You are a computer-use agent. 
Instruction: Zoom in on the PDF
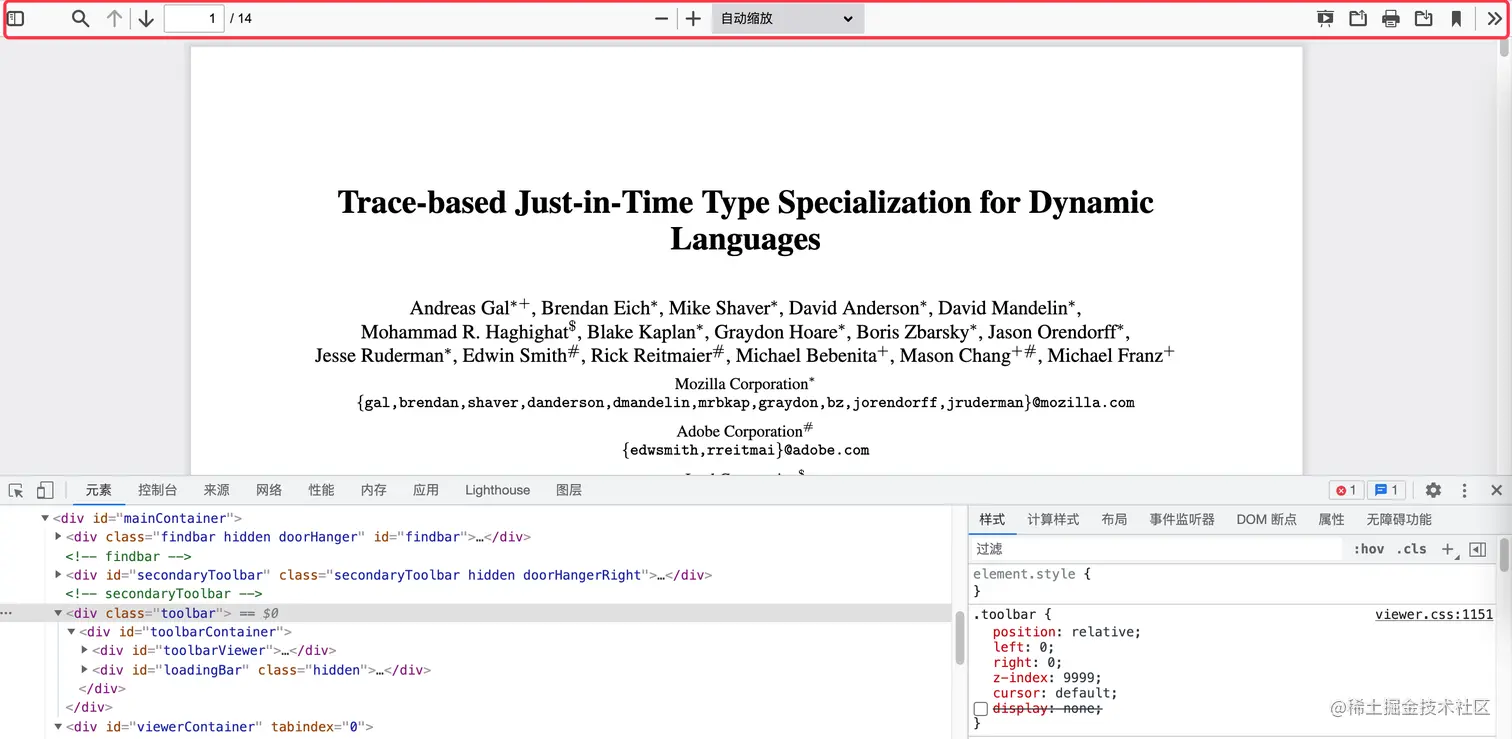pyautogui.click(x=693, y=18)
